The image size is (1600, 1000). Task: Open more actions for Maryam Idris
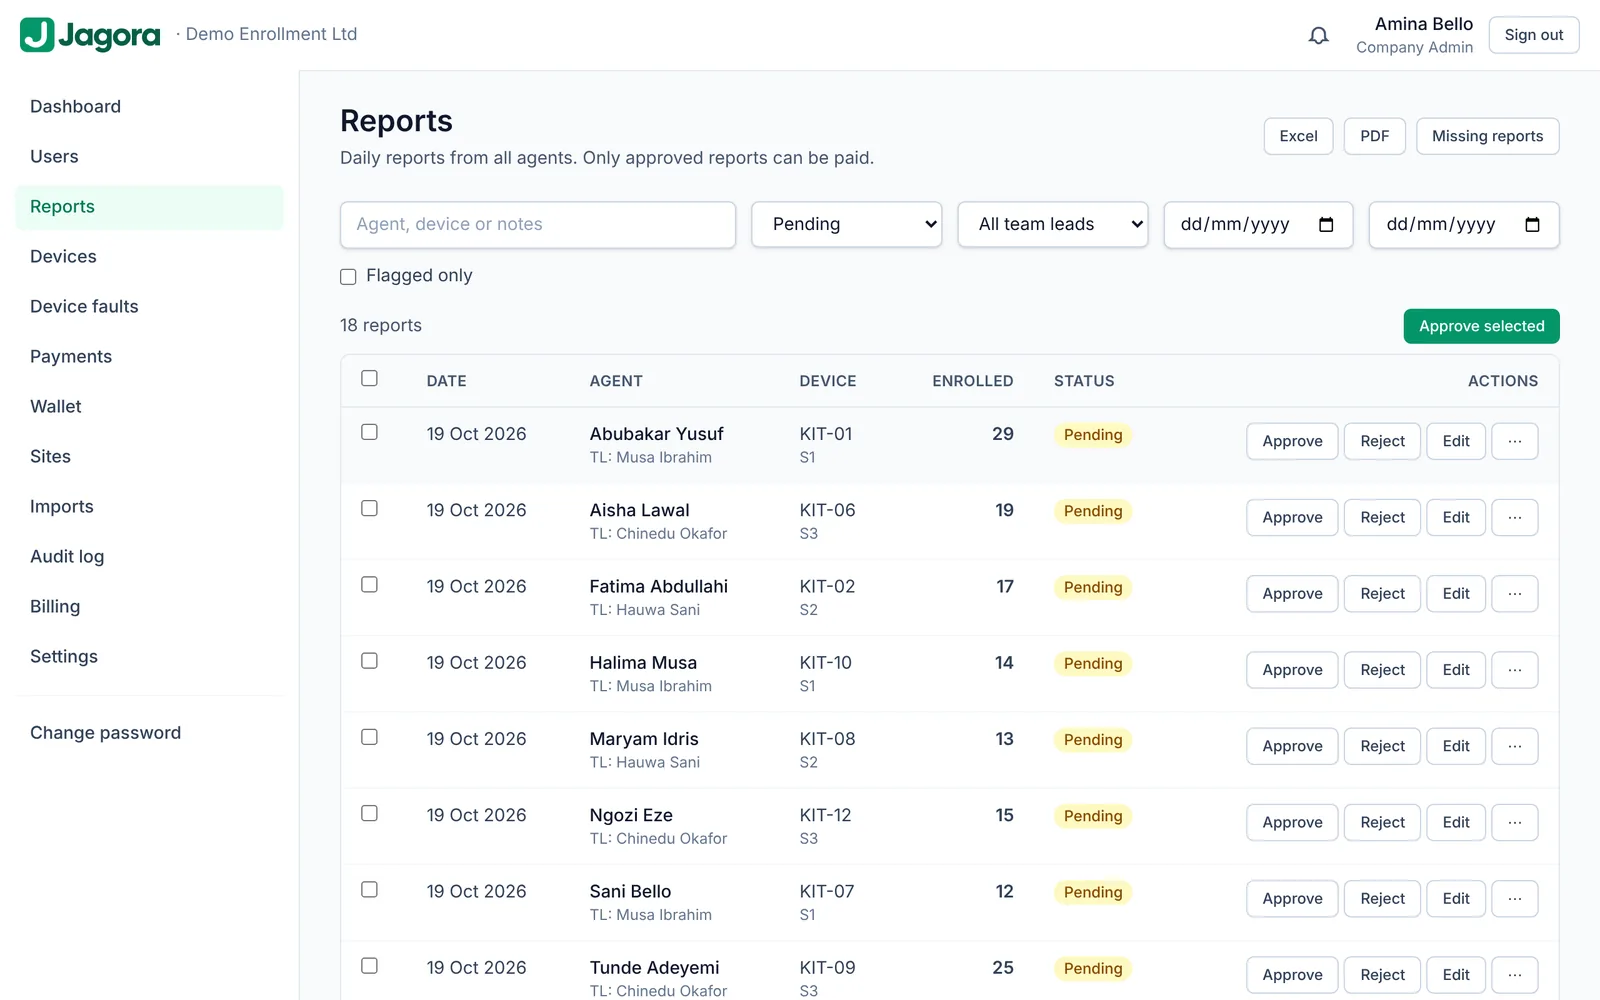coord(1515,746)
